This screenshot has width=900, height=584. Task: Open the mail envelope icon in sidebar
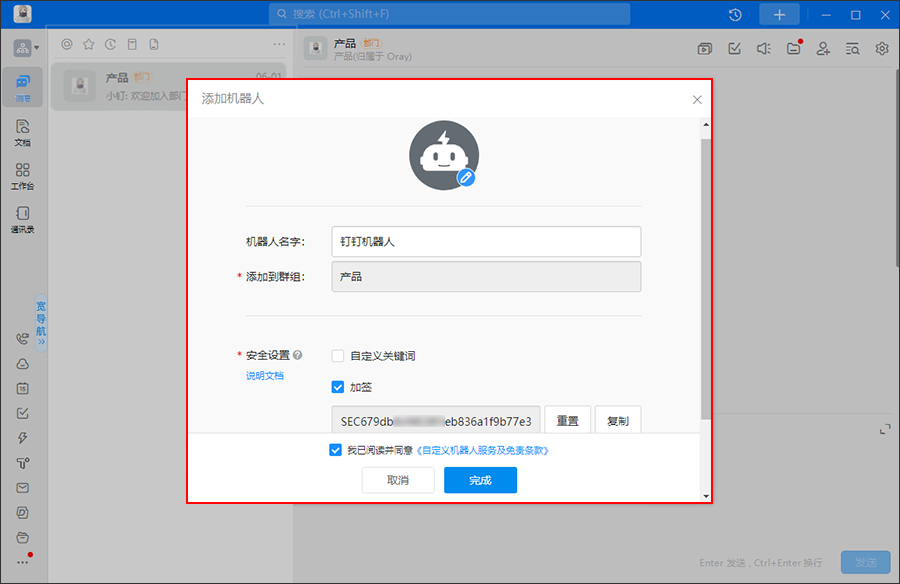pyautogui.click(x=22, y=488)
